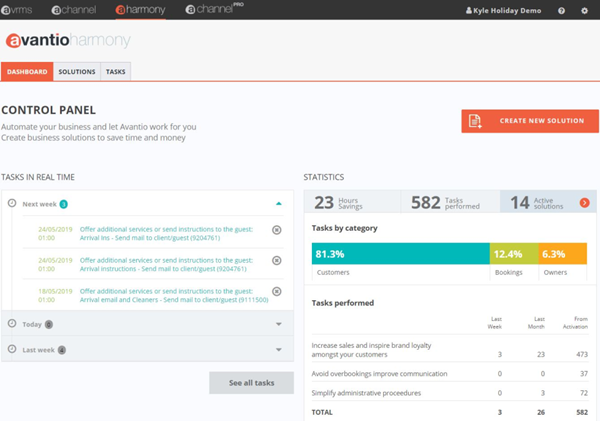This screenshot has width=600, height=421.
Task: Click the From Activation column header
Action: 575,323
